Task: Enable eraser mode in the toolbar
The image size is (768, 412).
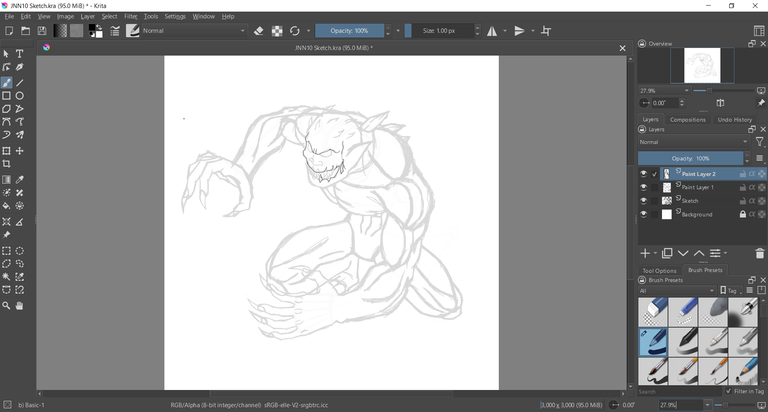Action: tap(259, 31)
